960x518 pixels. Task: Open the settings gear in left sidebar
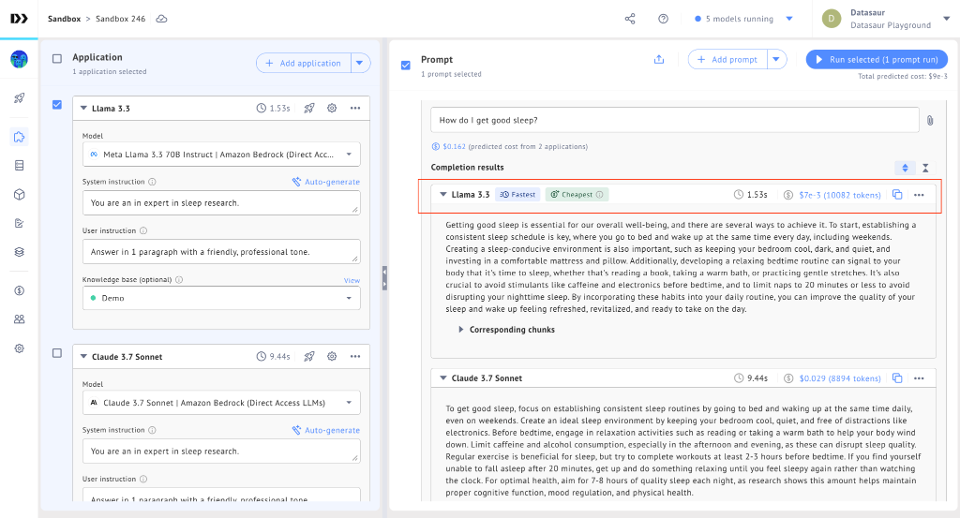point(19,348)
